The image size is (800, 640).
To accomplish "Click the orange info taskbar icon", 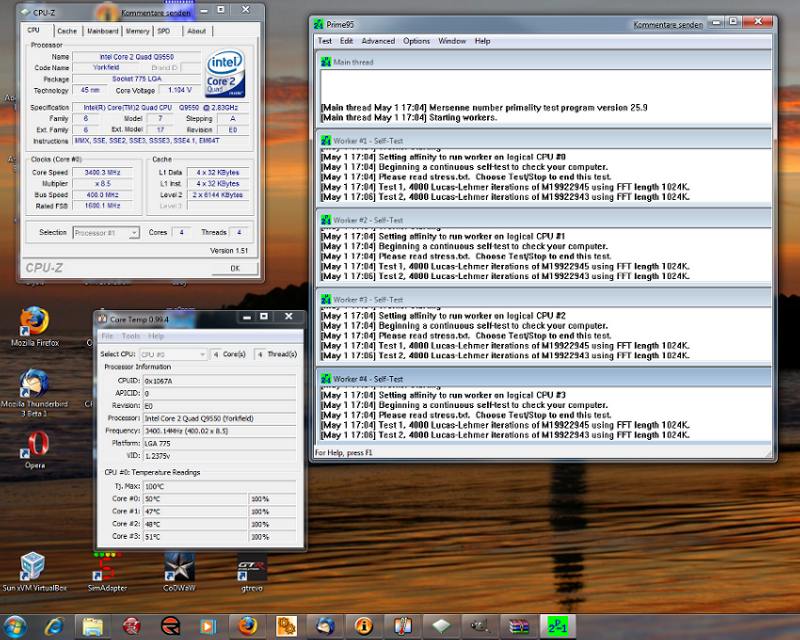I will pyautogui.click(x=364, y=626).
